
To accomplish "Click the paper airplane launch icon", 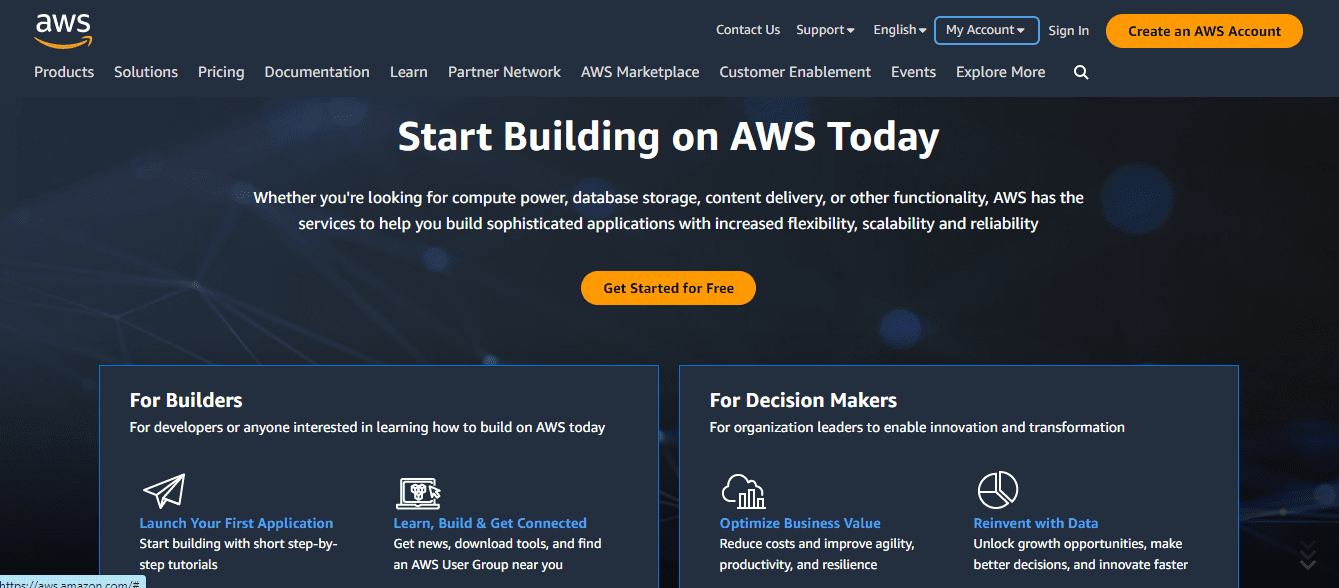I will pyautogui.click(x=162, y=489).
